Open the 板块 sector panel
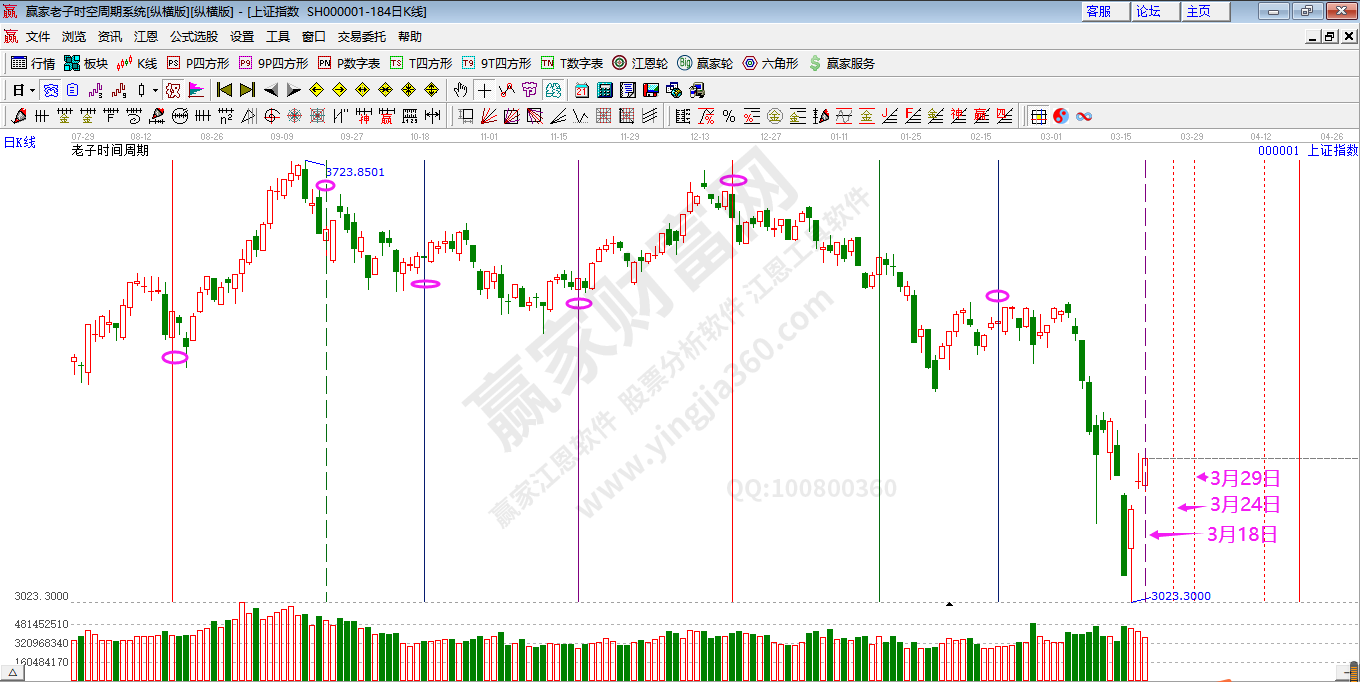Screen dimensions: 1360x682 click(x=85, y=63)
